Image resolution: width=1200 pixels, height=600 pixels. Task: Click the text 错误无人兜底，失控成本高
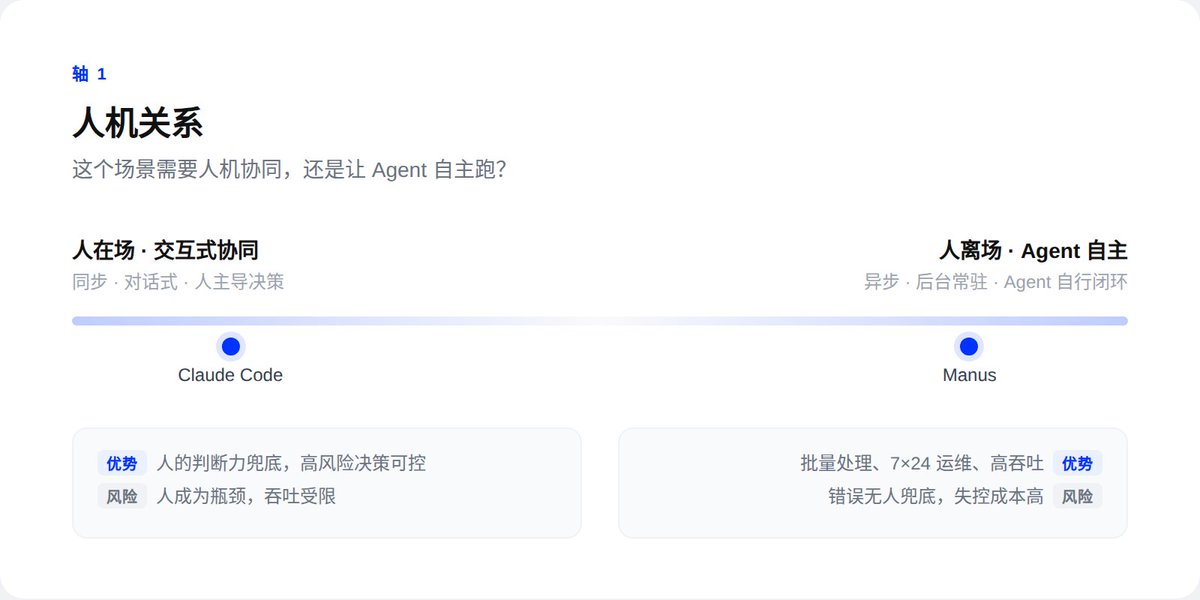point(936,496)
